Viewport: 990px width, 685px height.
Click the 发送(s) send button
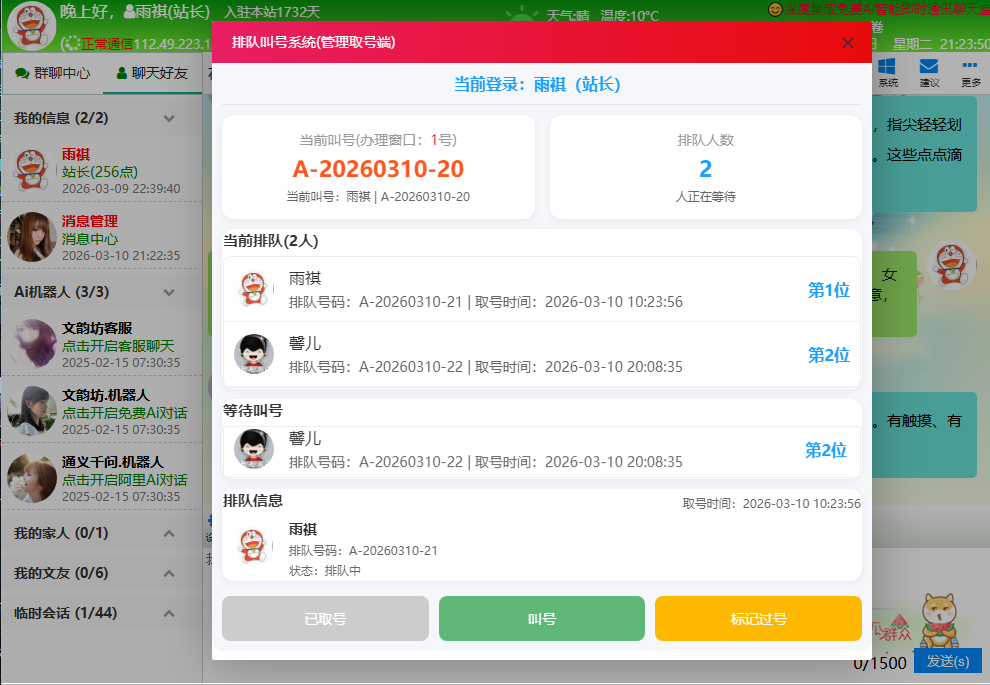click(947, 661)
